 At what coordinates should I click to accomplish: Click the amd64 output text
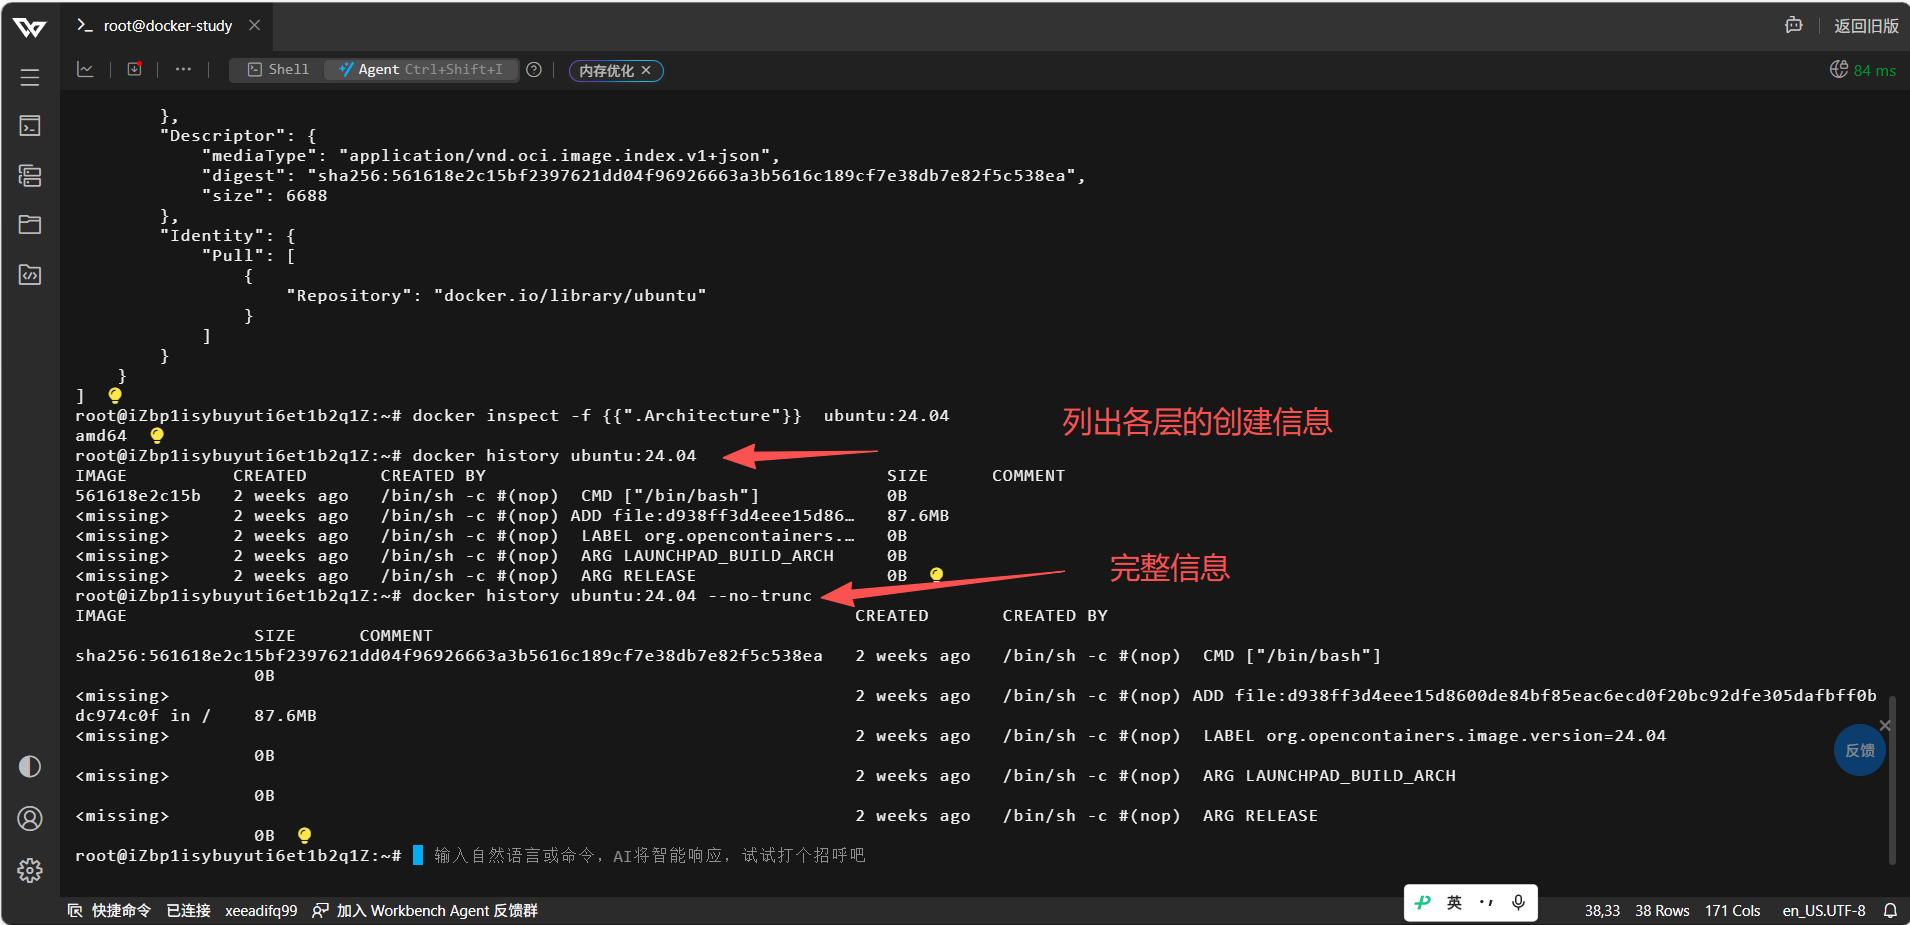tap(101, 436)
